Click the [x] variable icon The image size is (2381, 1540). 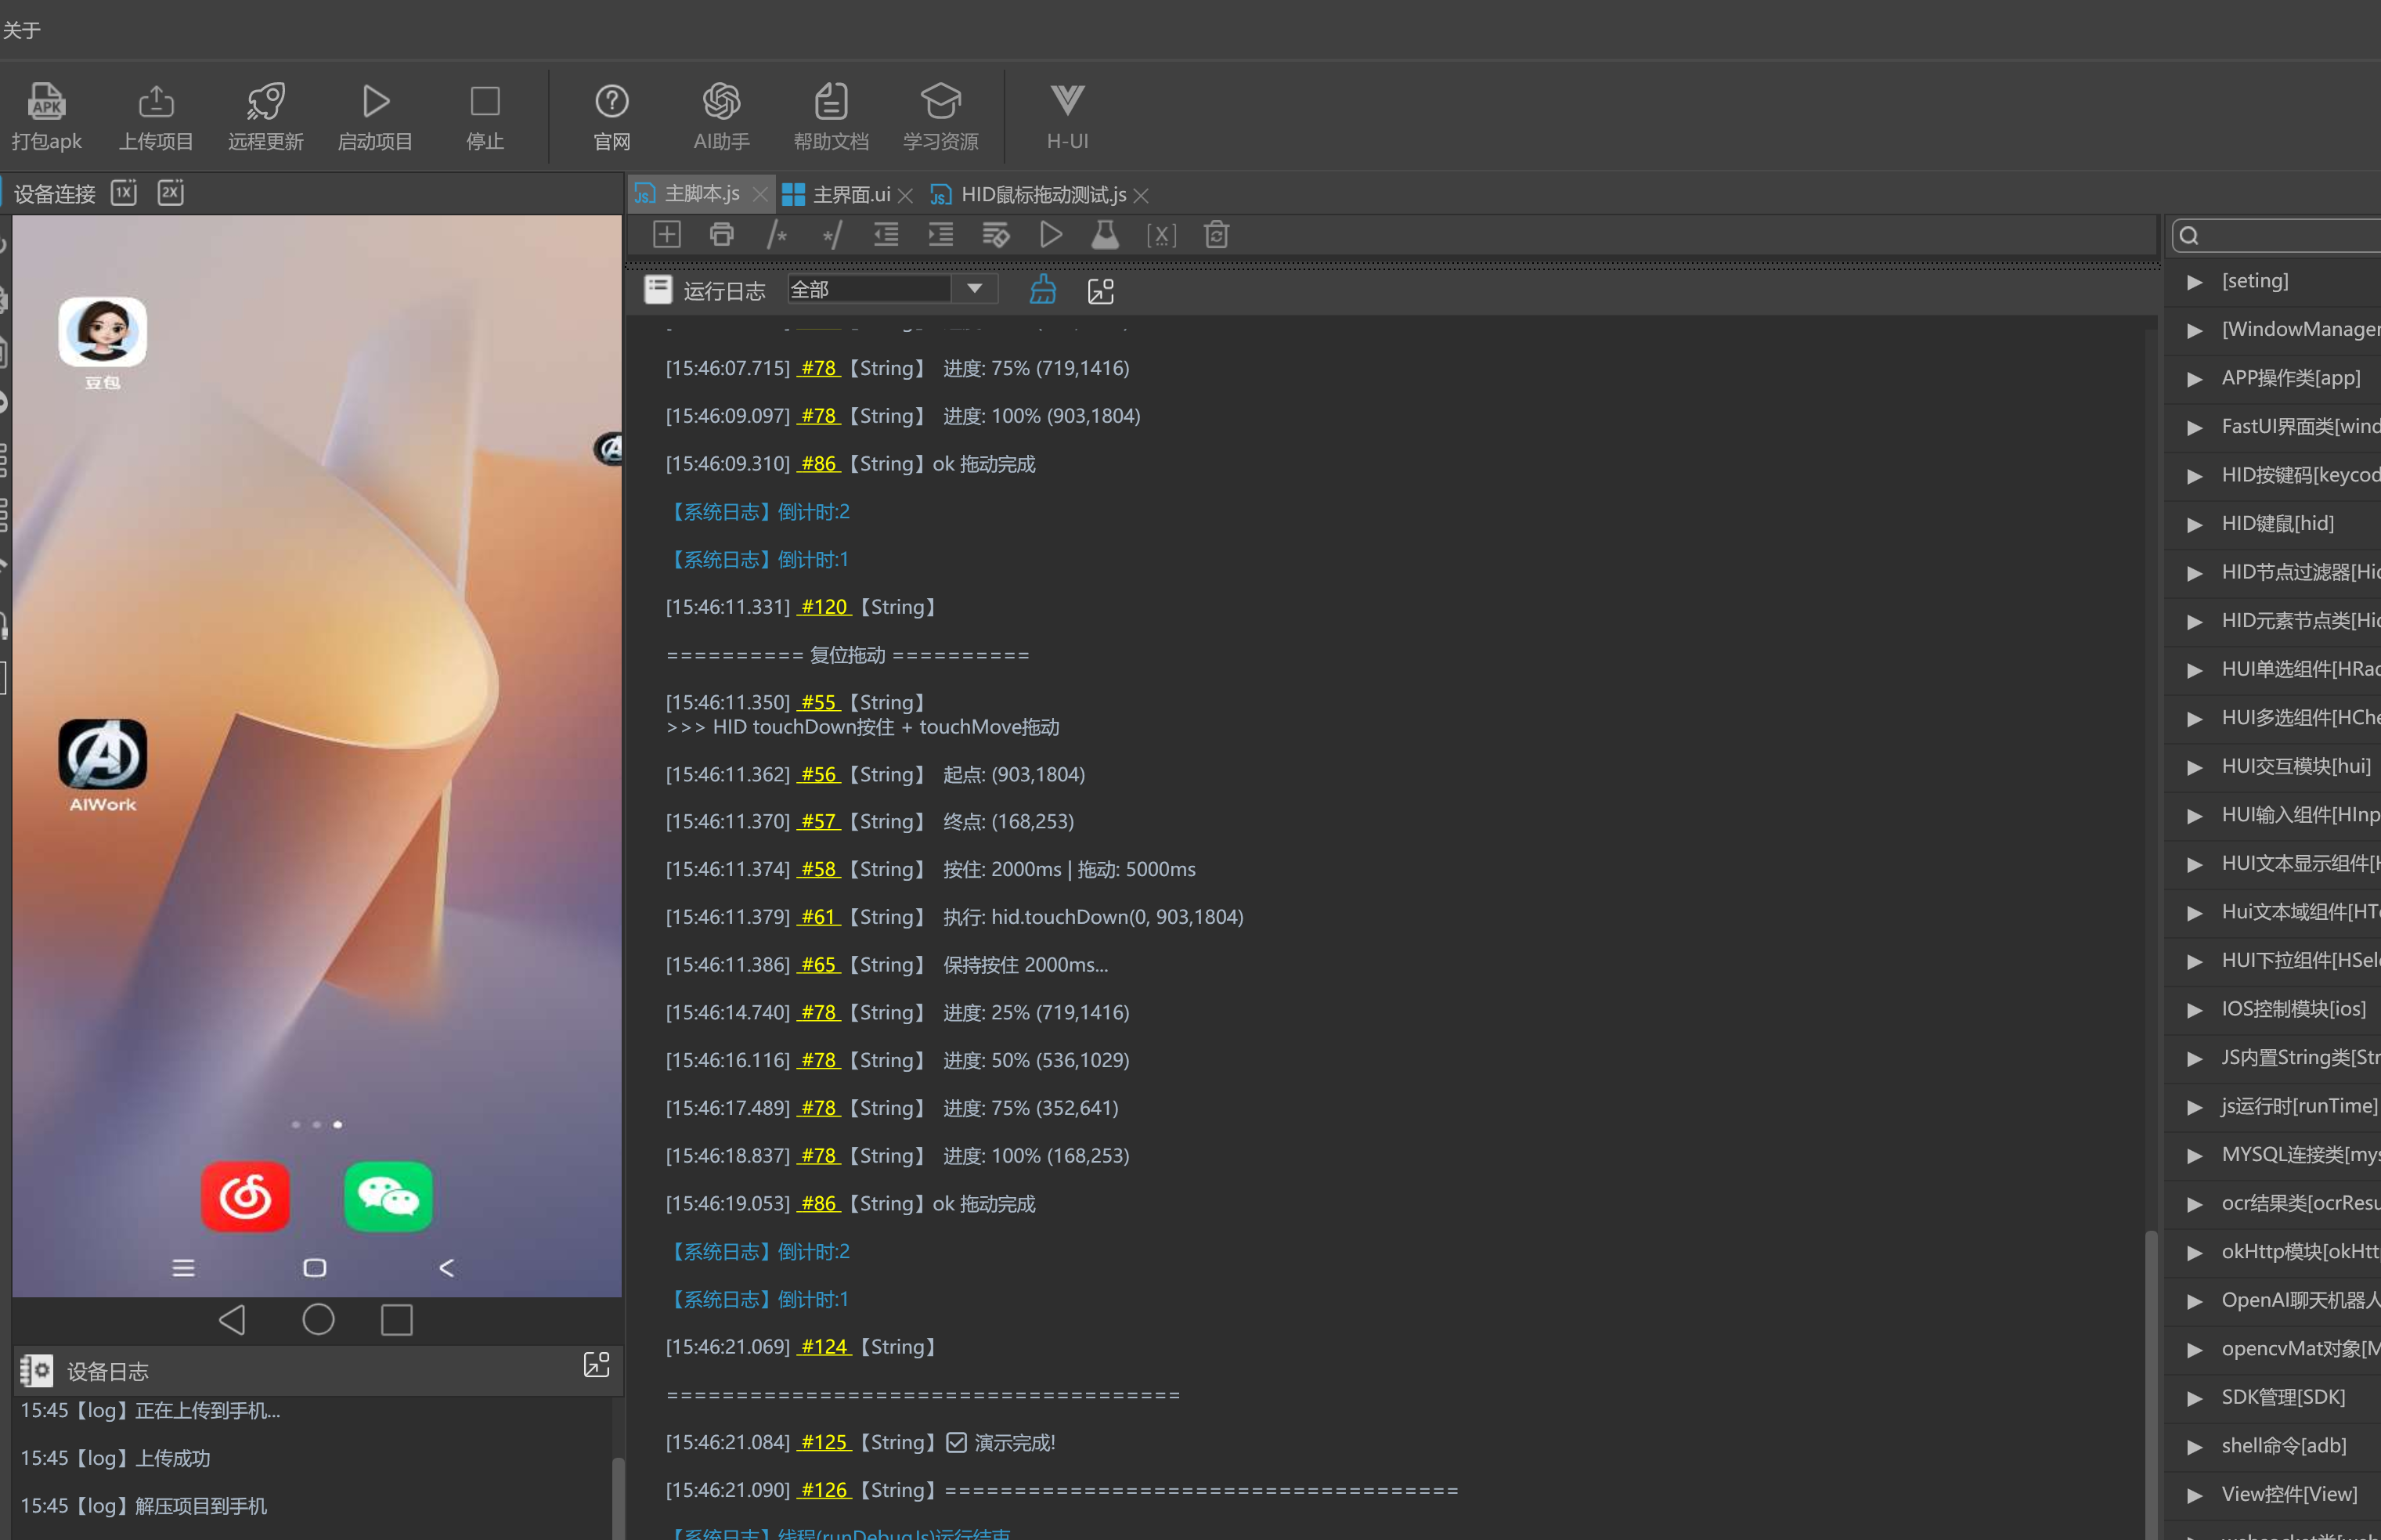click(x=1161, y=235)
